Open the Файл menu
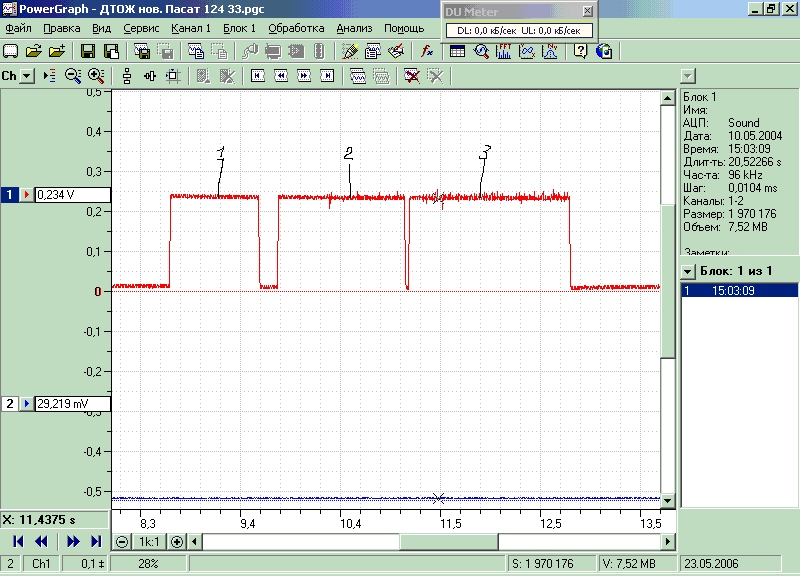800x576 pixels. [18, 29]
